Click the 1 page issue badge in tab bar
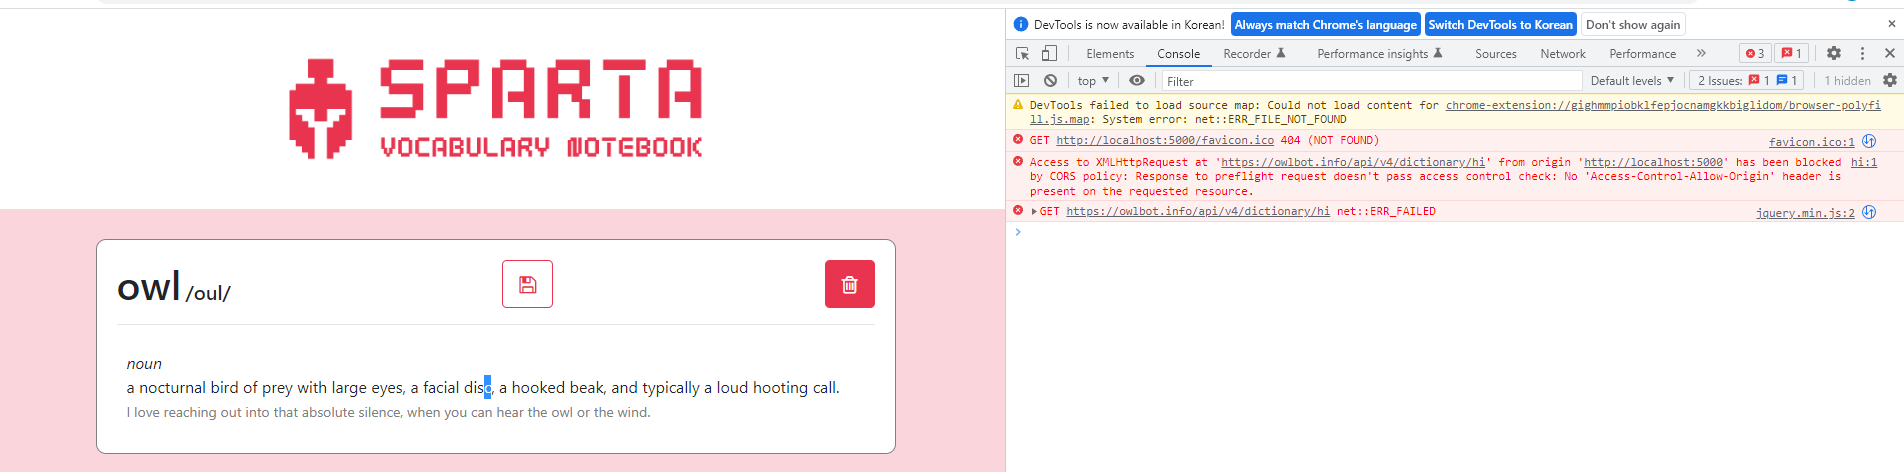 [1792, 53]
